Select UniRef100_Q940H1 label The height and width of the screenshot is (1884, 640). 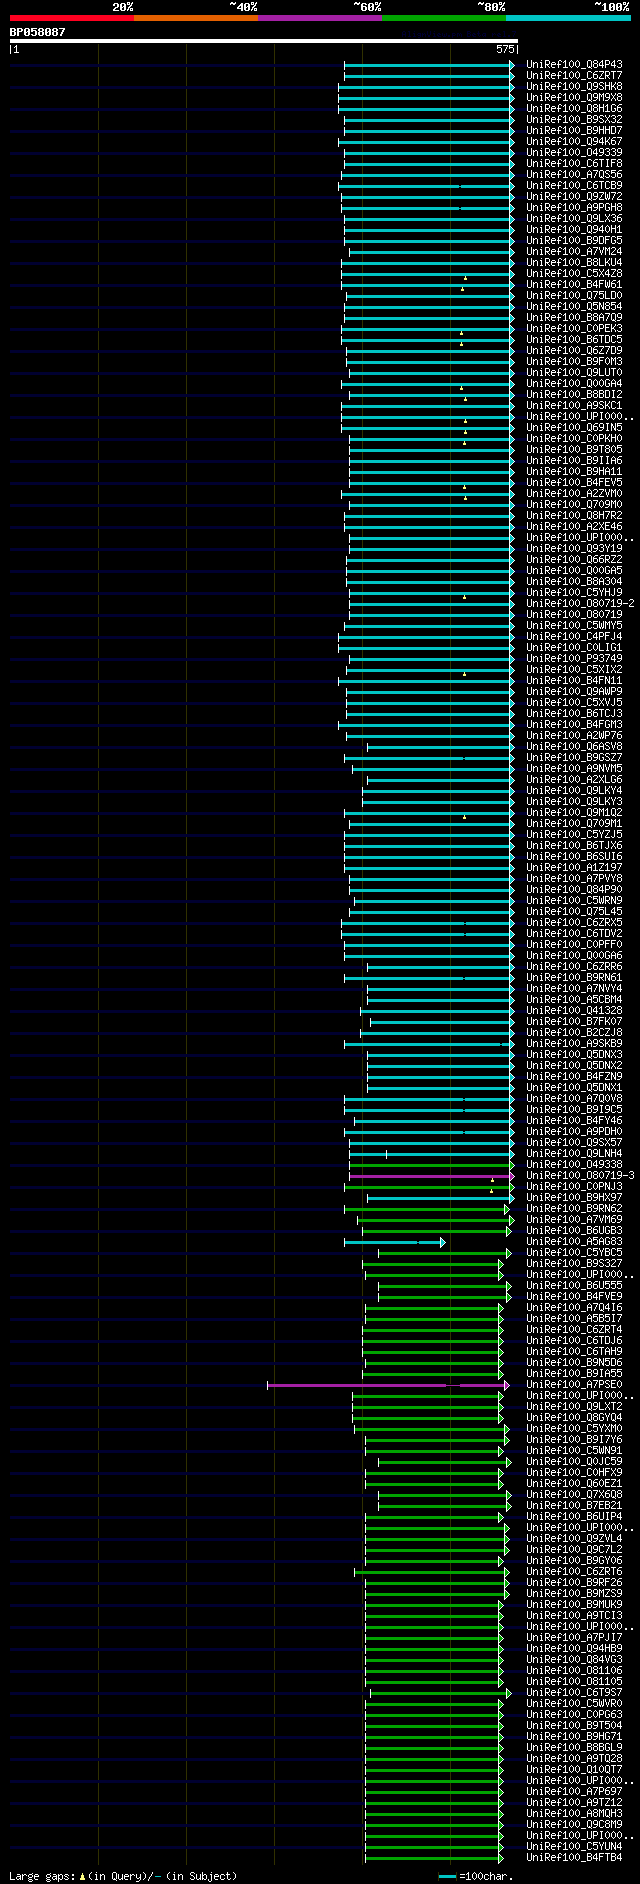point(574,230)
